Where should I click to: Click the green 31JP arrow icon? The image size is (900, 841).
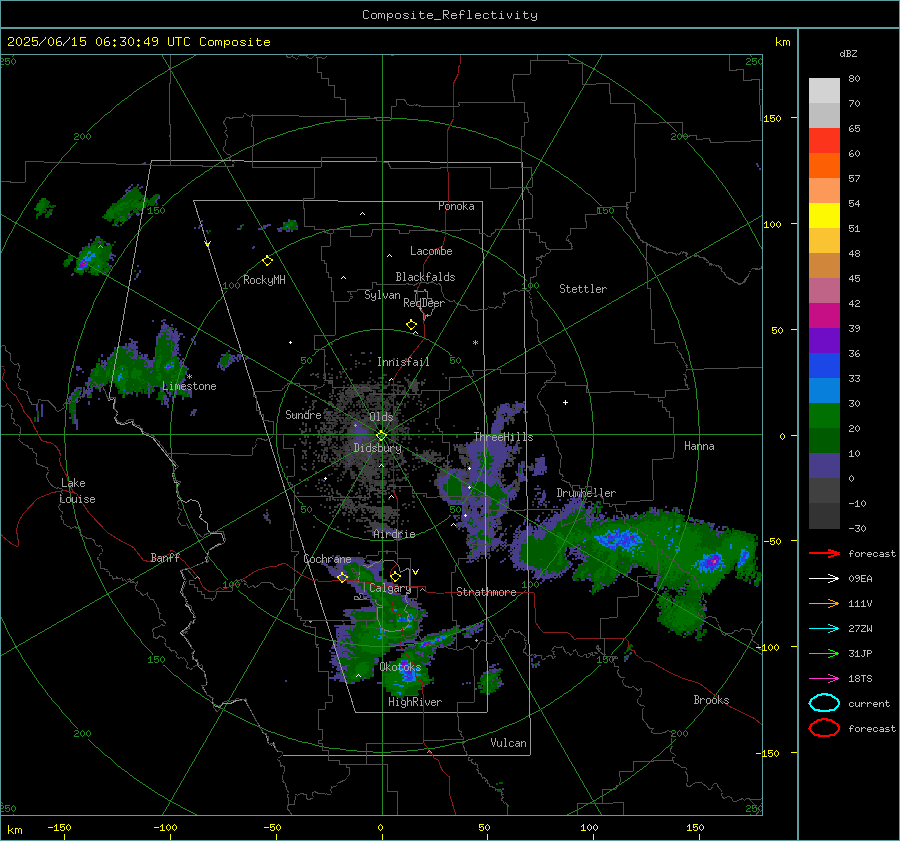point(824,653)
